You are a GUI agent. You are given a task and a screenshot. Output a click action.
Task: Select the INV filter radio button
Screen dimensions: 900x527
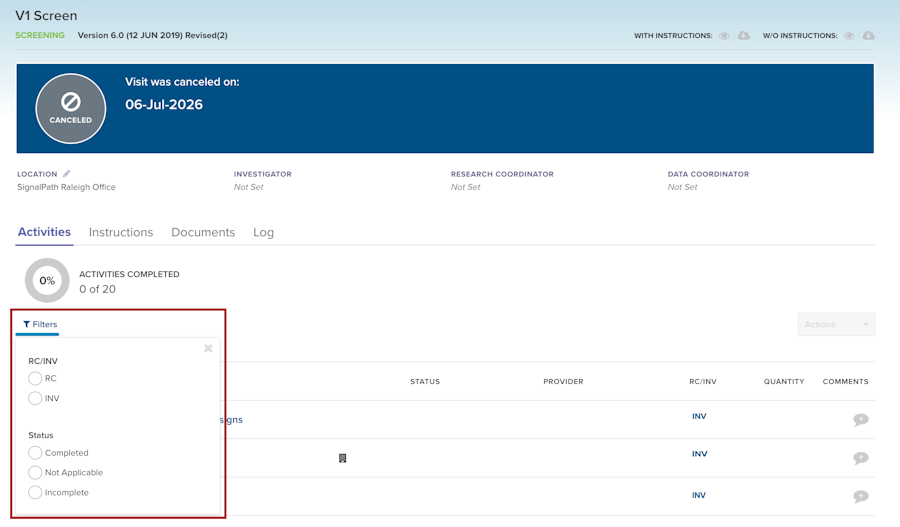[x=35, y=398]
